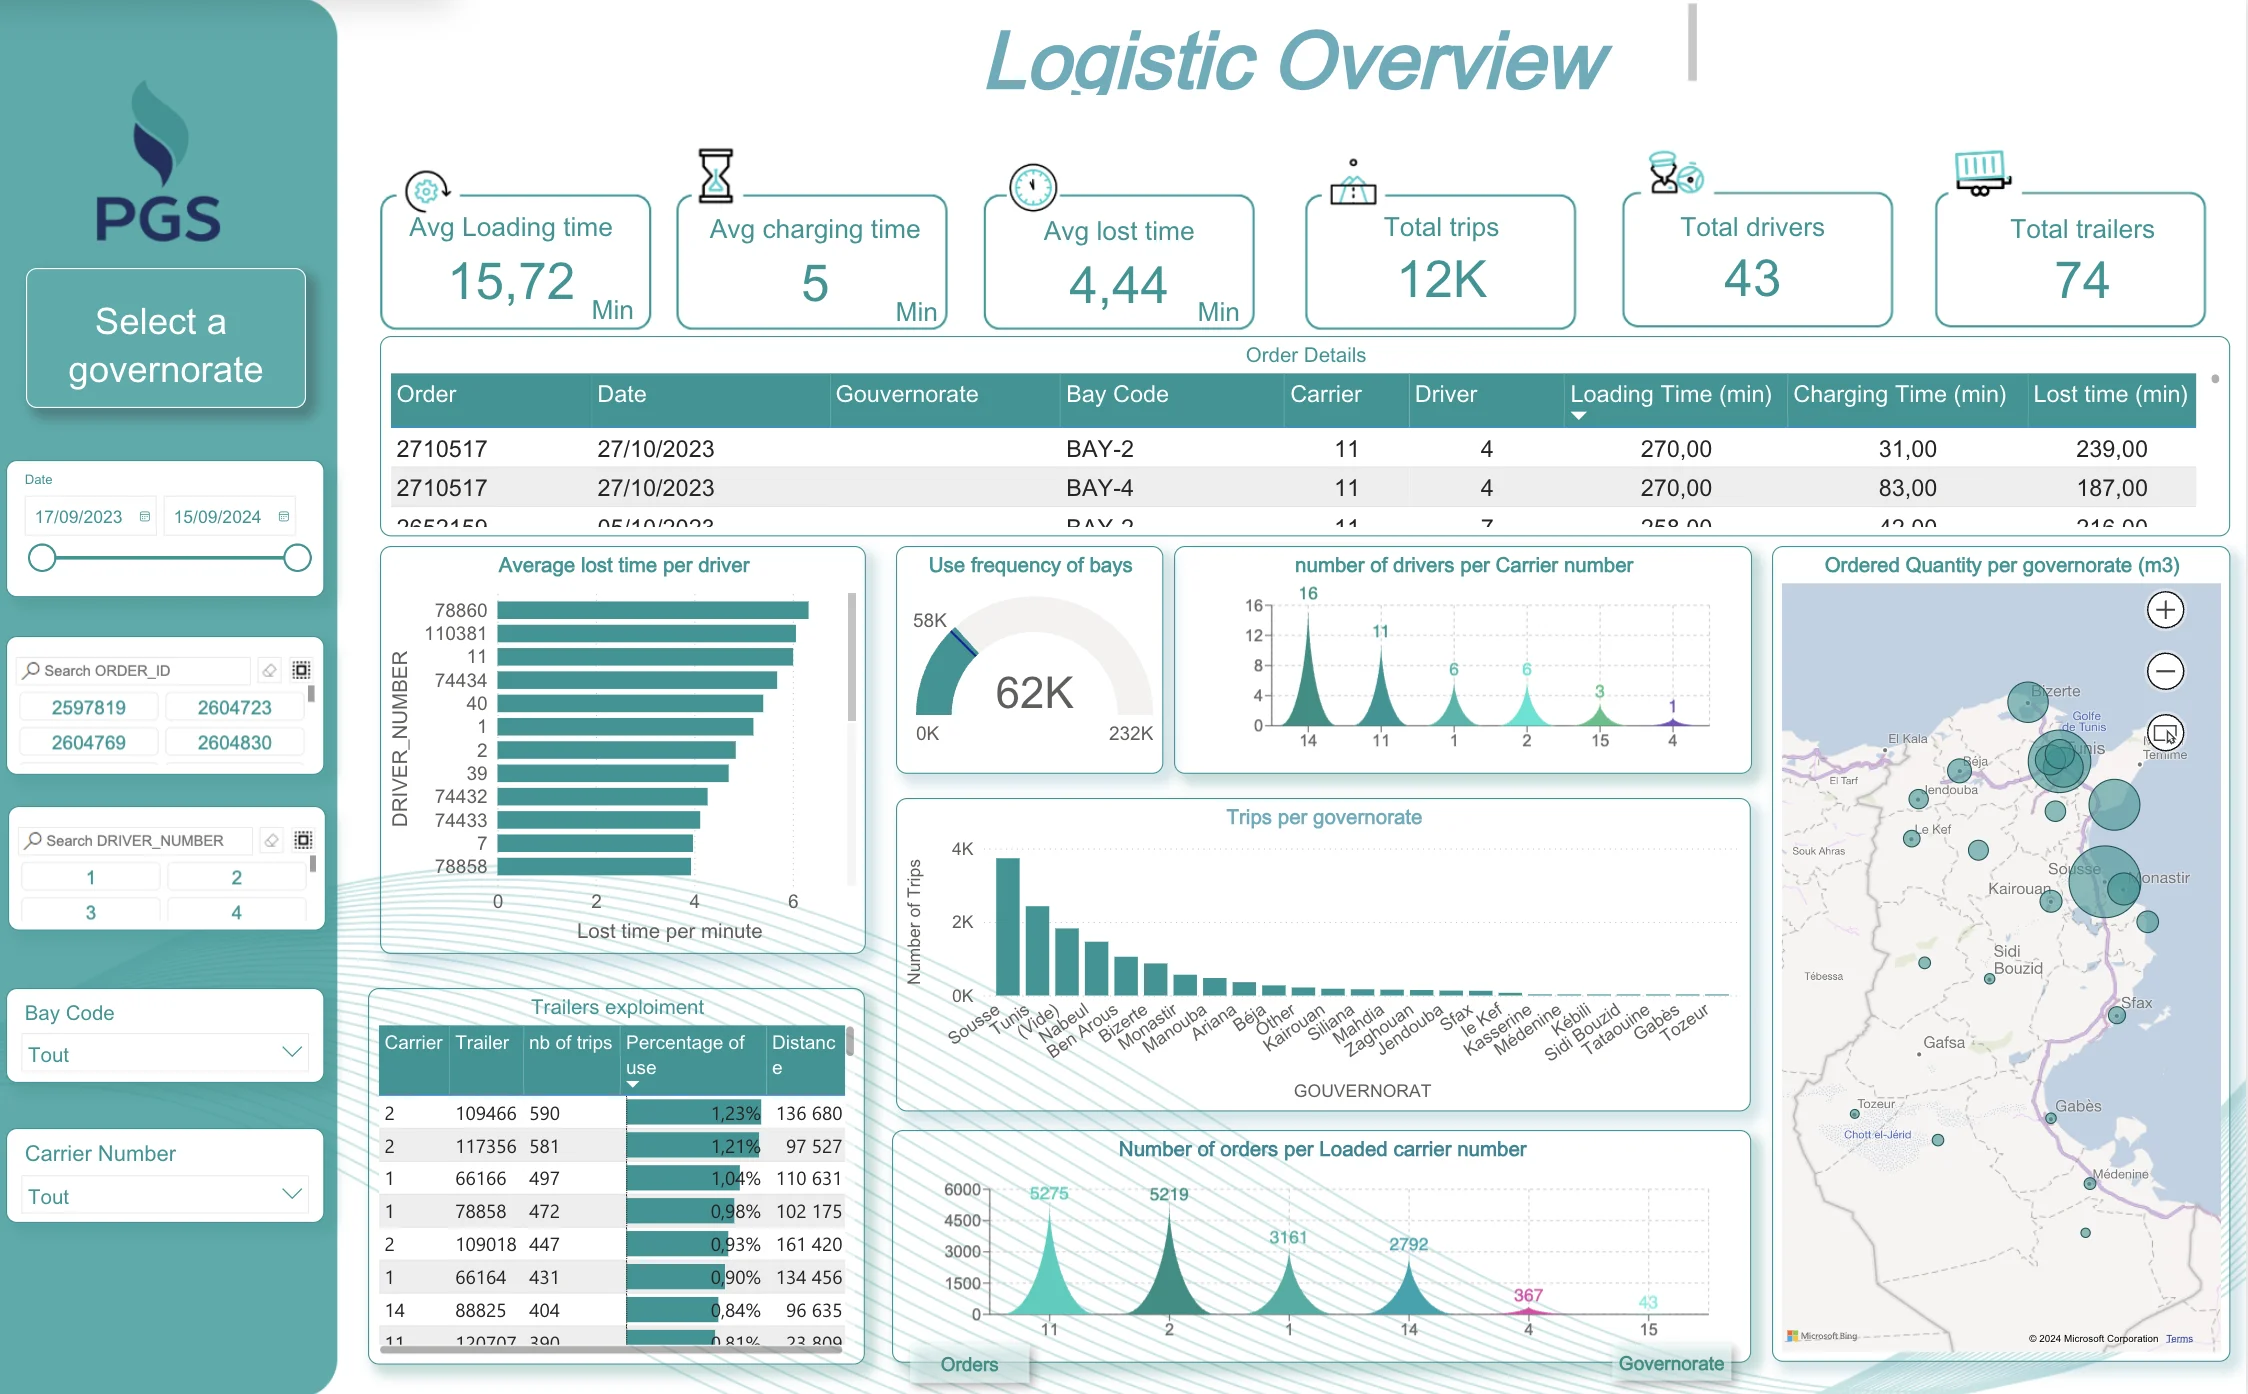
Task: Open calendar picker for start date
Action: (145, 517)
